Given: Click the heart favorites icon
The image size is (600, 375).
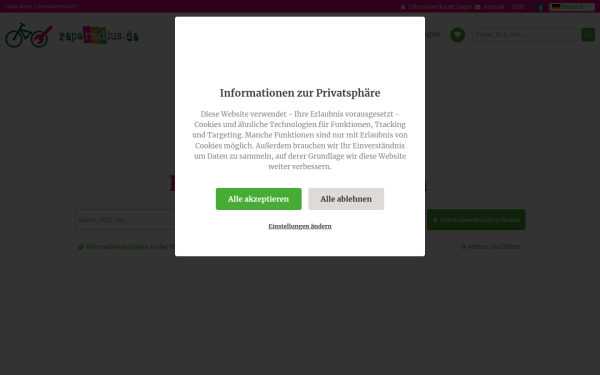Looking at the screenshot, I should click(x=457, y=35).
